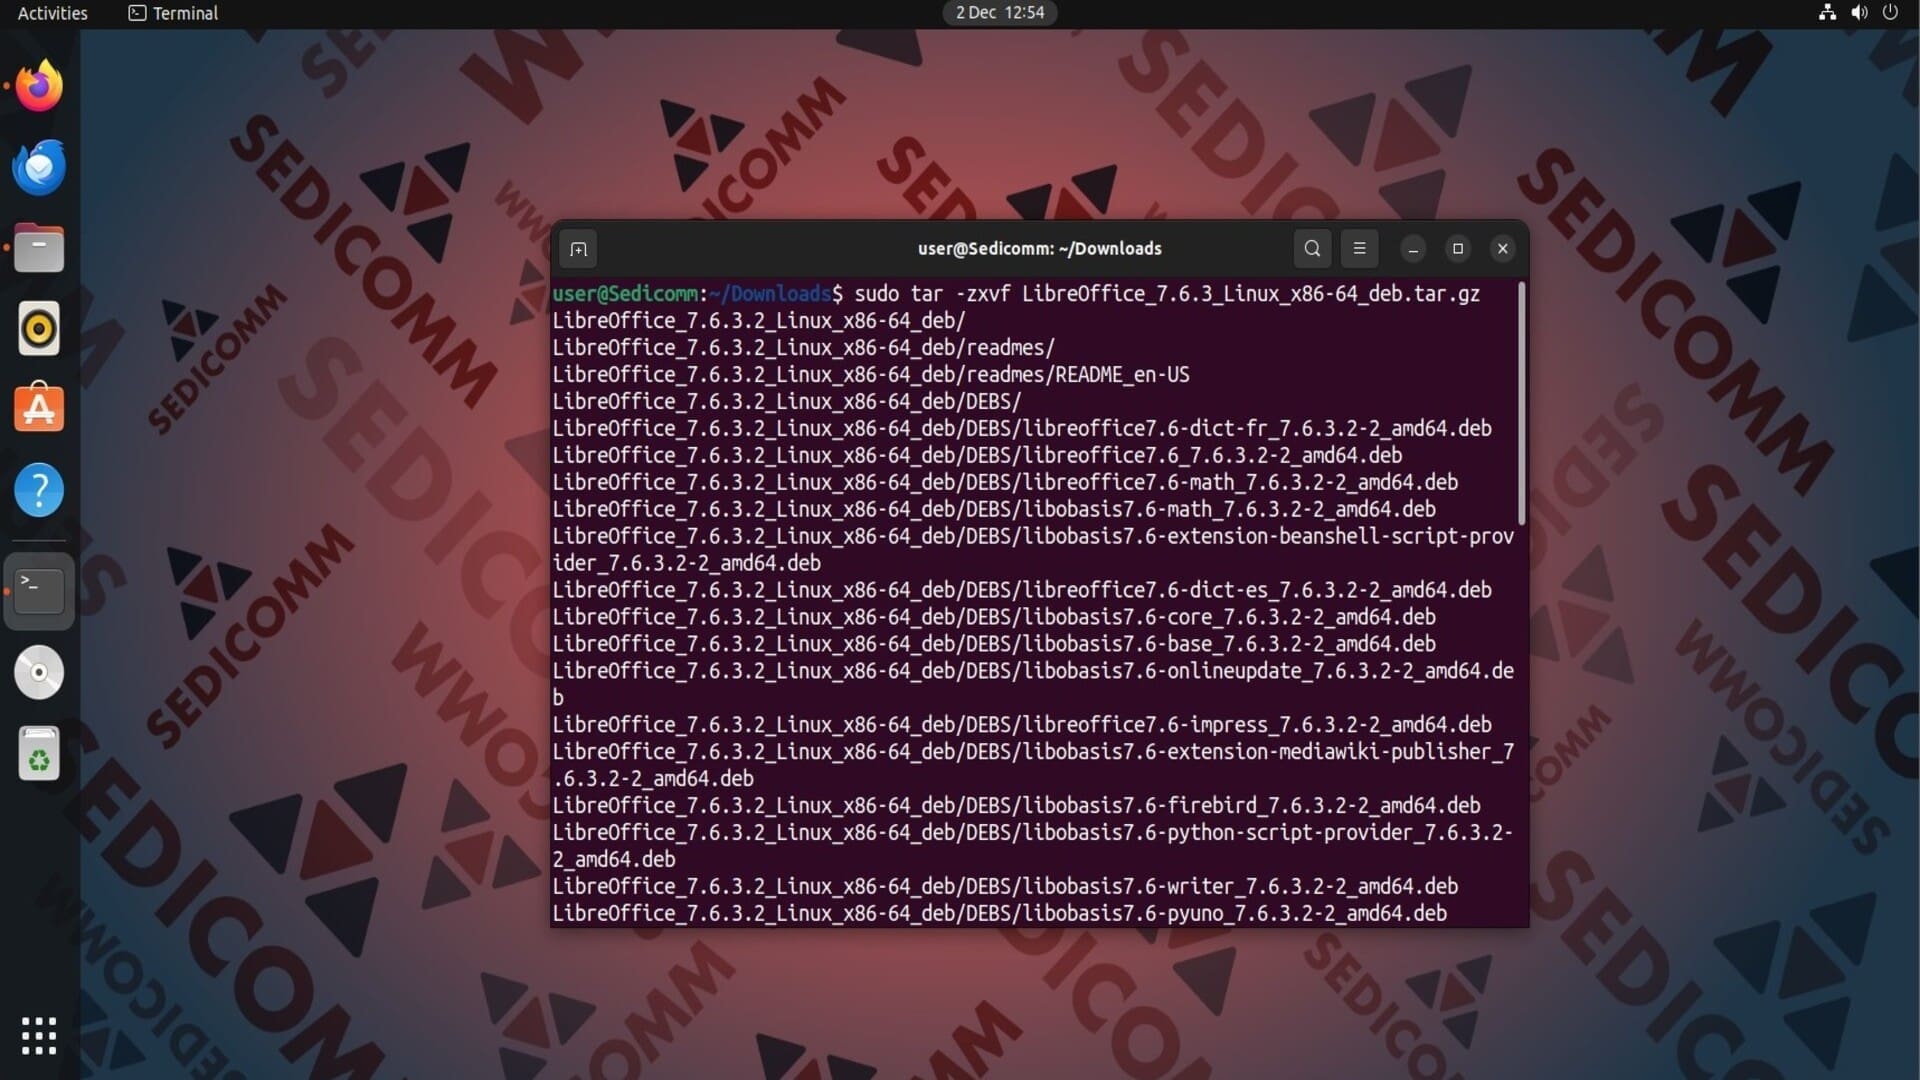This screenshot has width=1920, height=1080.
Task: Open the terminal hamburger menu
Action: pyautogui.click(x=1359, y=249)
